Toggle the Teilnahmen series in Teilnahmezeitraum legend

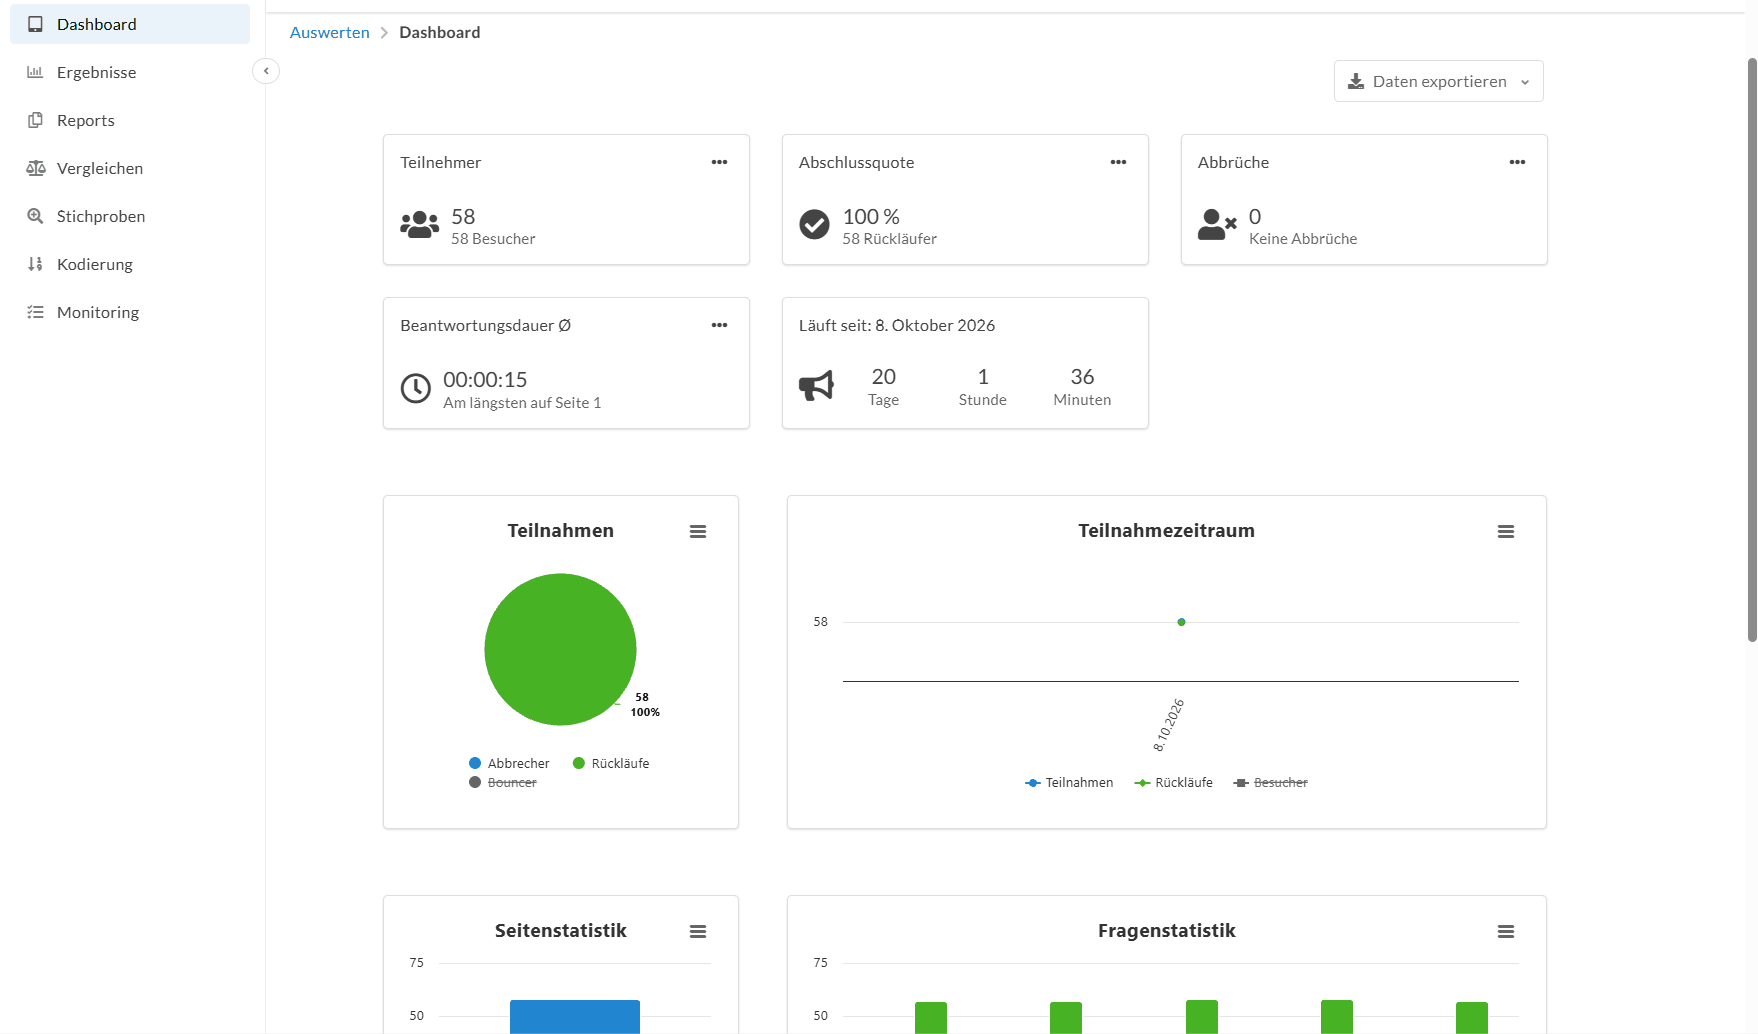pyautogui.click(x=1069, y=782)
